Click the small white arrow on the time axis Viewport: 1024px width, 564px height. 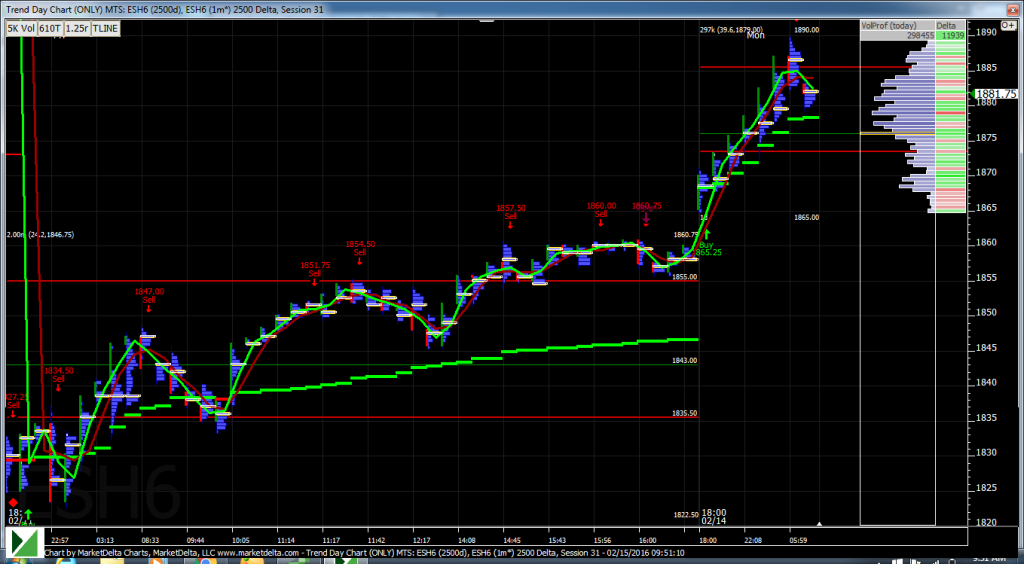(820, 524)
